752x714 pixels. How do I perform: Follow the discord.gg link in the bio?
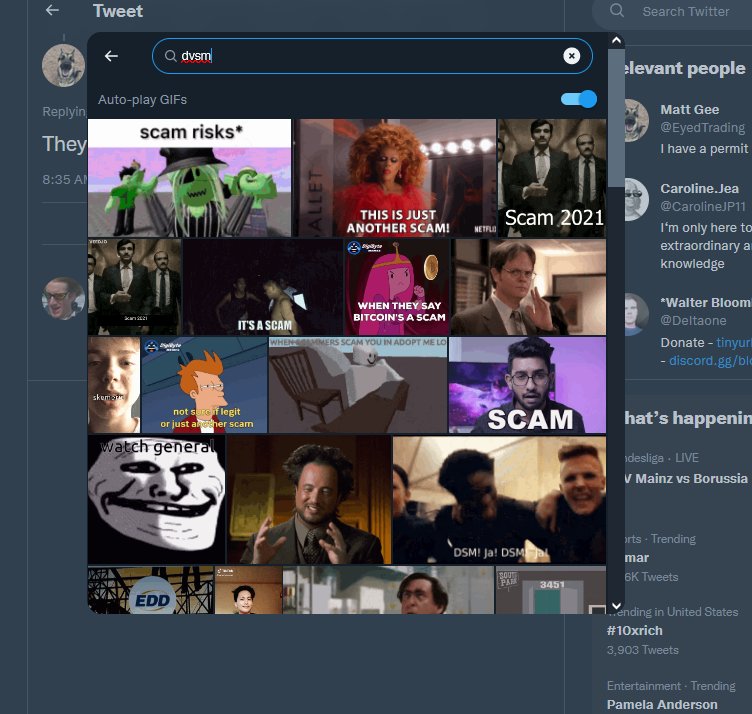click(710, 361)
